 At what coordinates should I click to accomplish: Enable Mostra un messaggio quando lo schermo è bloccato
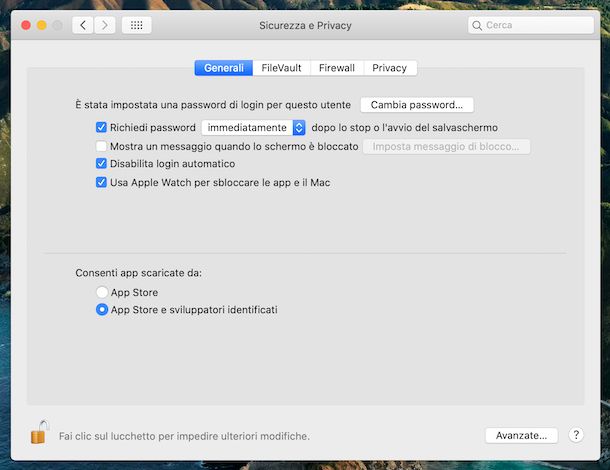[x=101, y=146]
